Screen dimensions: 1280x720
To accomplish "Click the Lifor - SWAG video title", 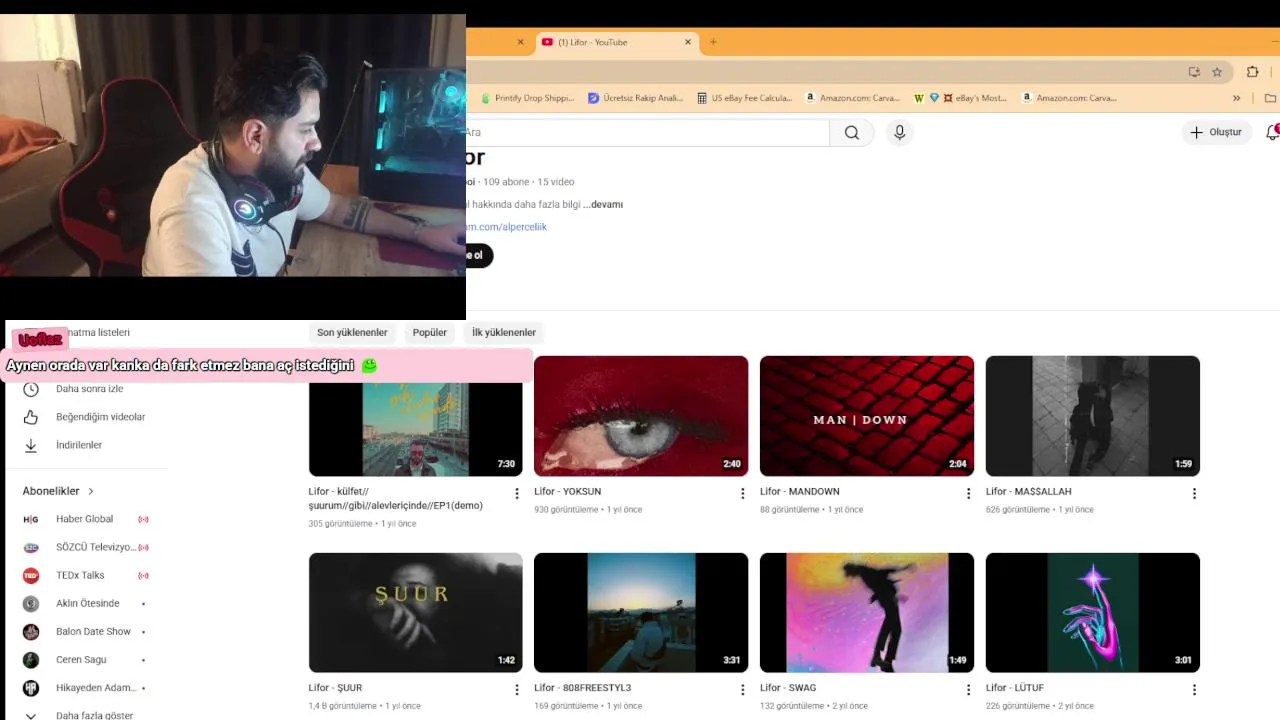I will 788,688.
